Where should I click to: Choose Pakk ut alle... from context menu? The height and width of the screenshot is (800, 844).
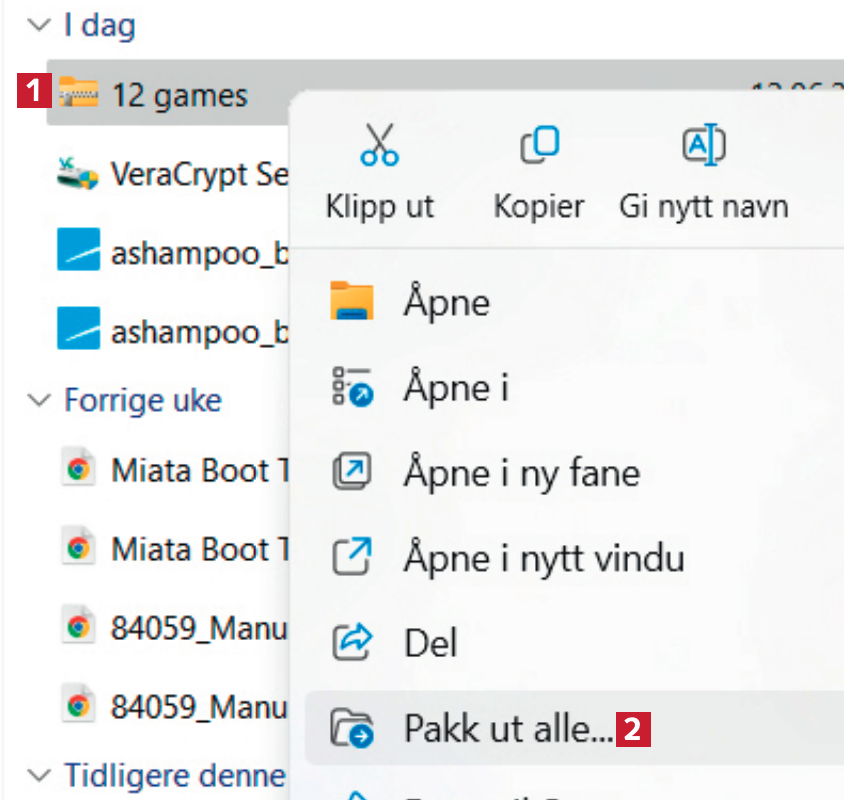coord(507,729)
